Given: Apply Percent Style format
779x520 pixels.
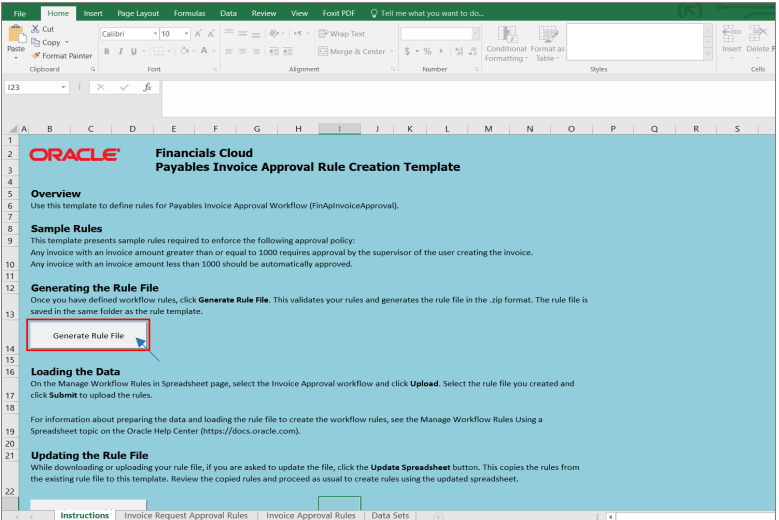Looking at the screenshot, I should tap(427, 51).
